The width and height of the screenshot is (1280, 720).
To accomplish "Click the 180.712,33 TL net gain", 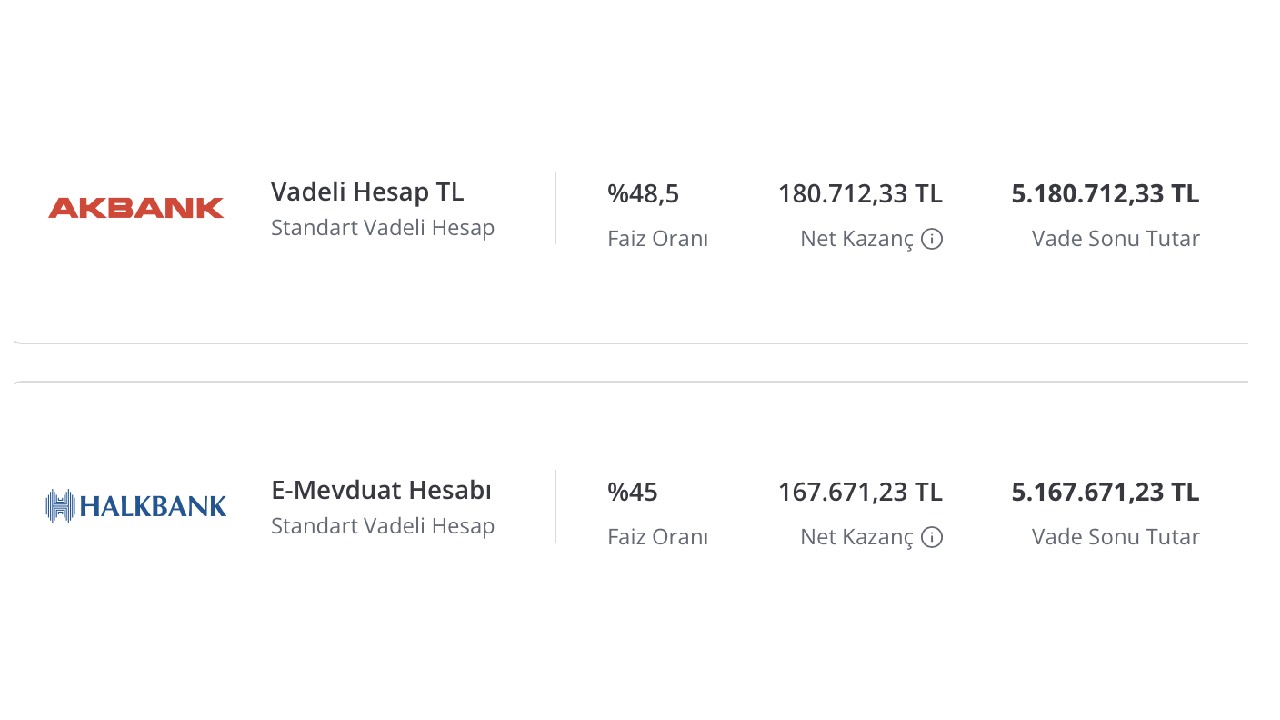I will (860, 193).
